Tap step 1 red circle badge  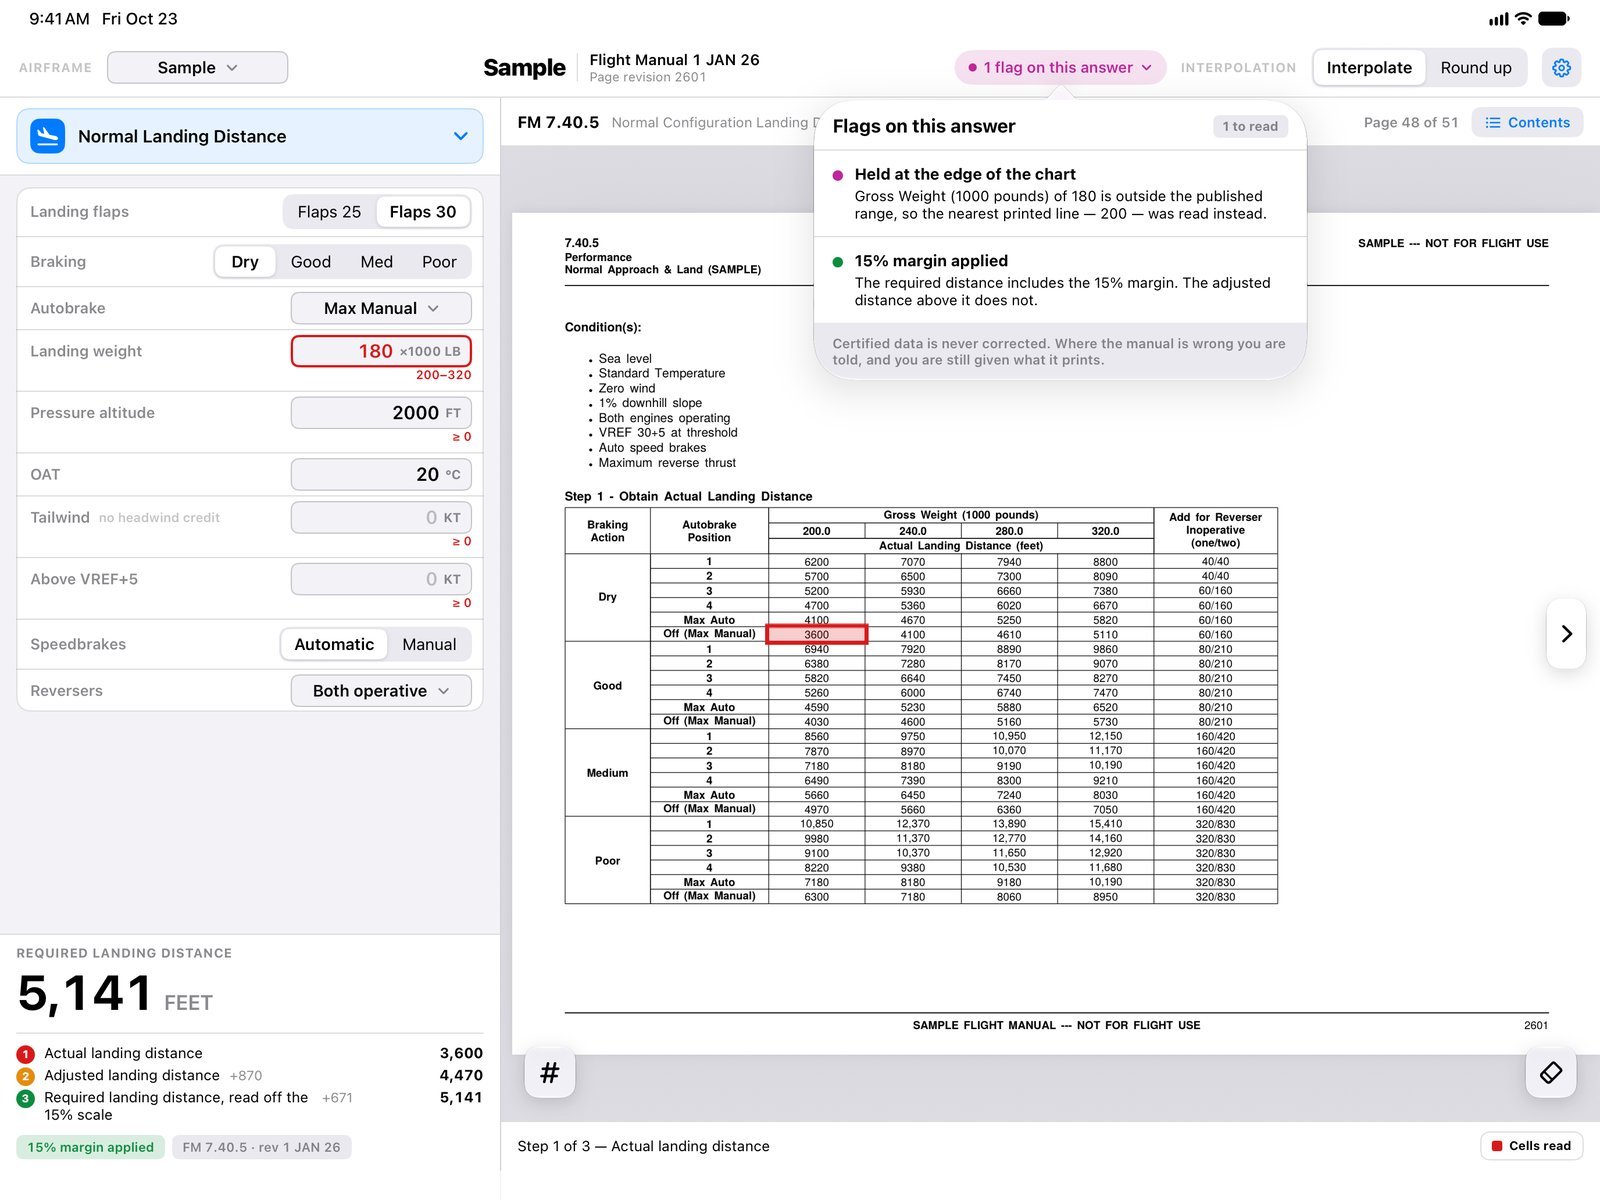point(26,1054)
